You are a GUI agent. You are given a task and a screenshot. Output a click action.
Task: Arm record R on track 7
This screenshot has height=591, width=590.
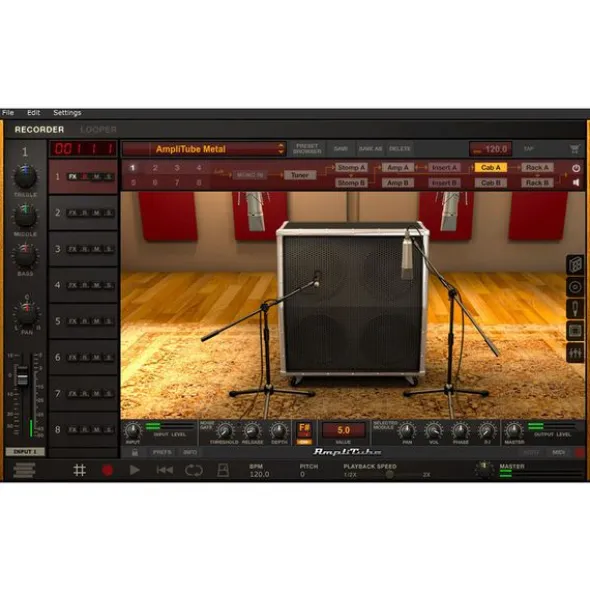(85, 393)
